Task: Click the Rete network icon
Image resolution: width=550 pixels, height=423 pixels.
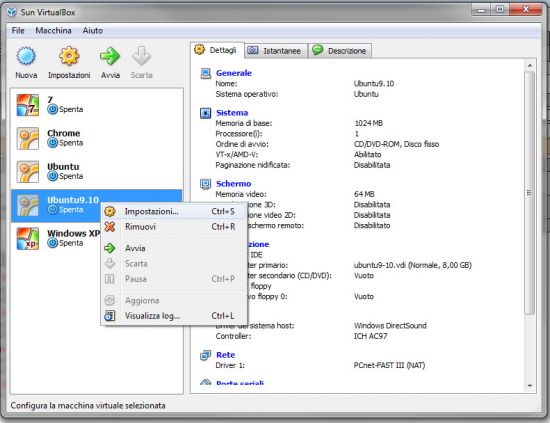Action: 206,355
